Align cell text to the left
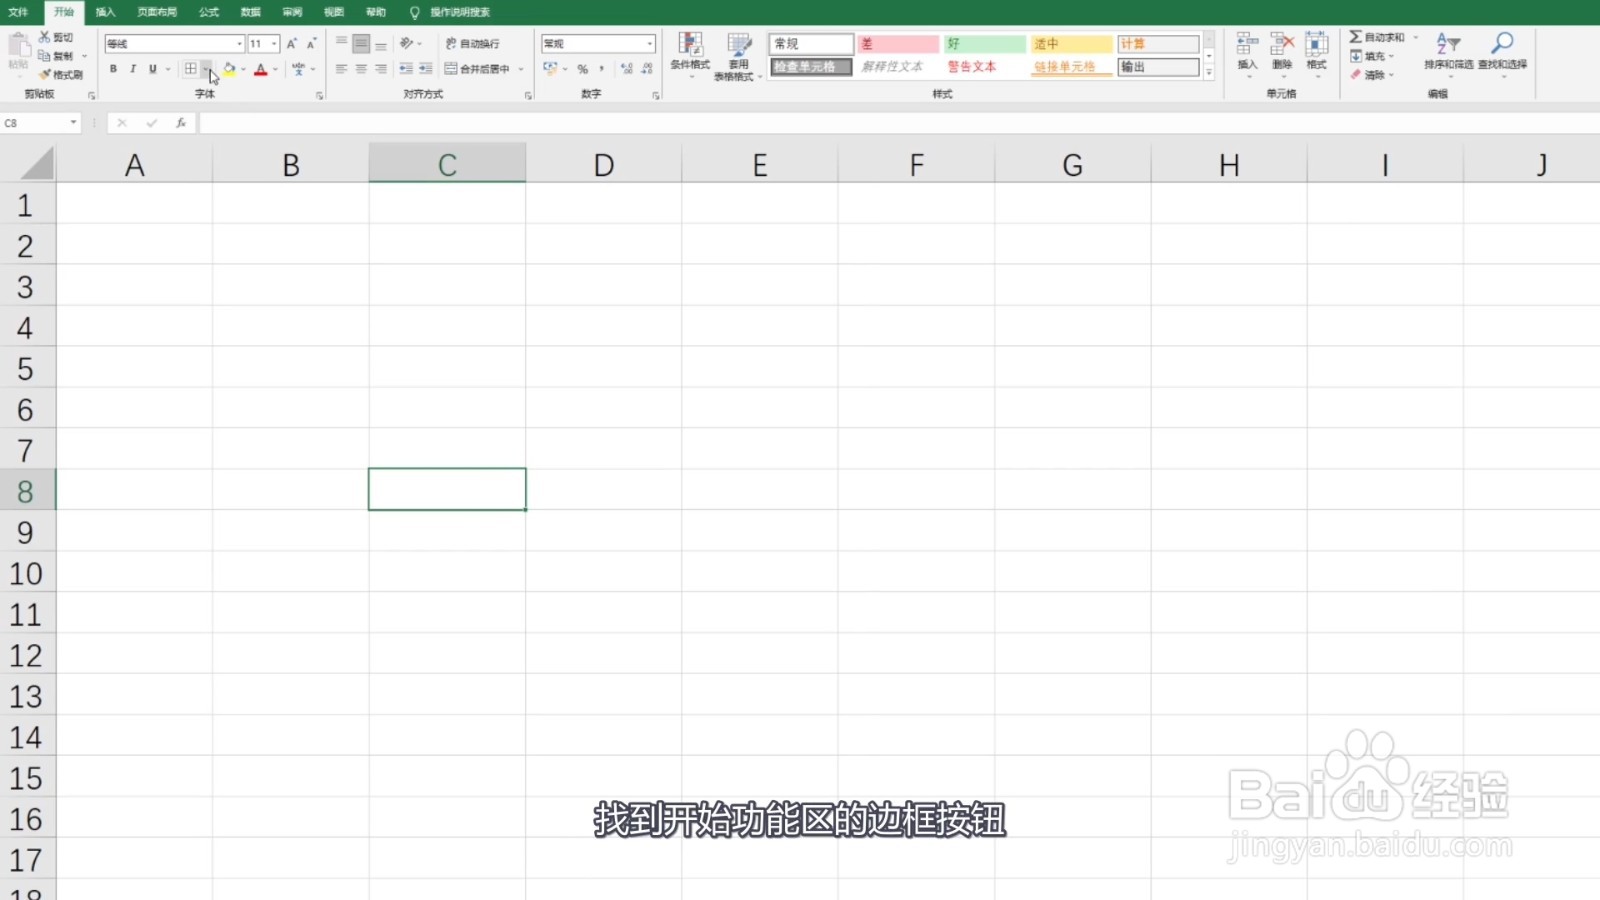Viewport: 1600px width, 900px height. click(x=342, y=69)
